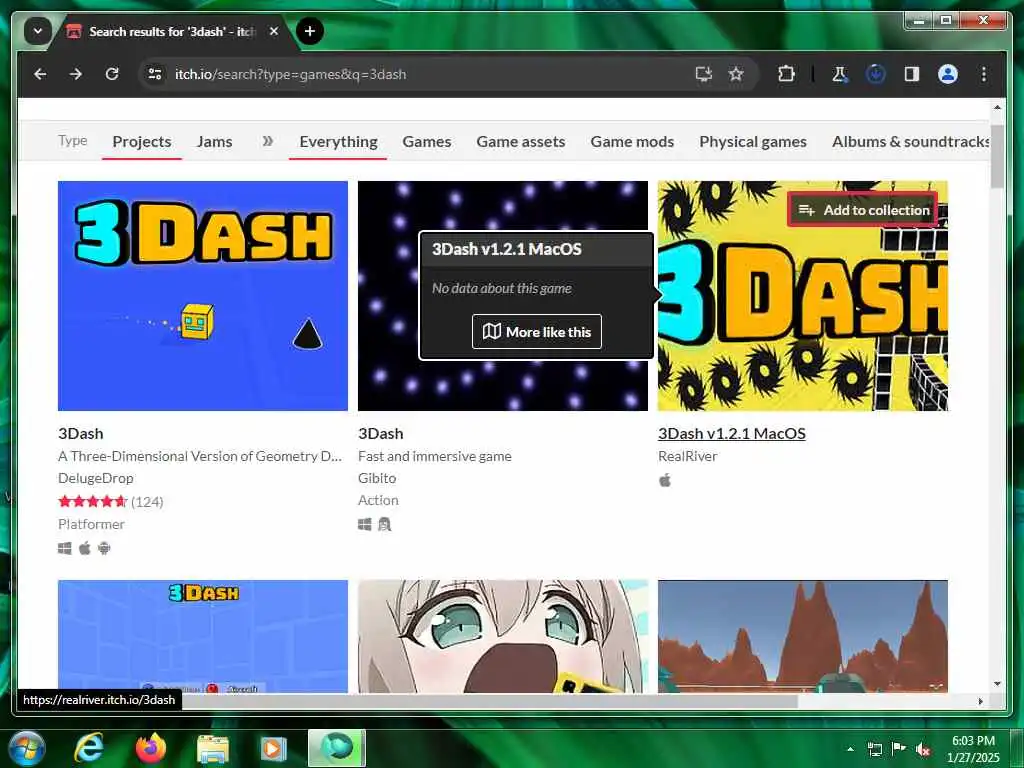This screenshot has height=768, width=1024.
Task: Launch Firefox from the taskbar
Action: (x=151, y=748)
